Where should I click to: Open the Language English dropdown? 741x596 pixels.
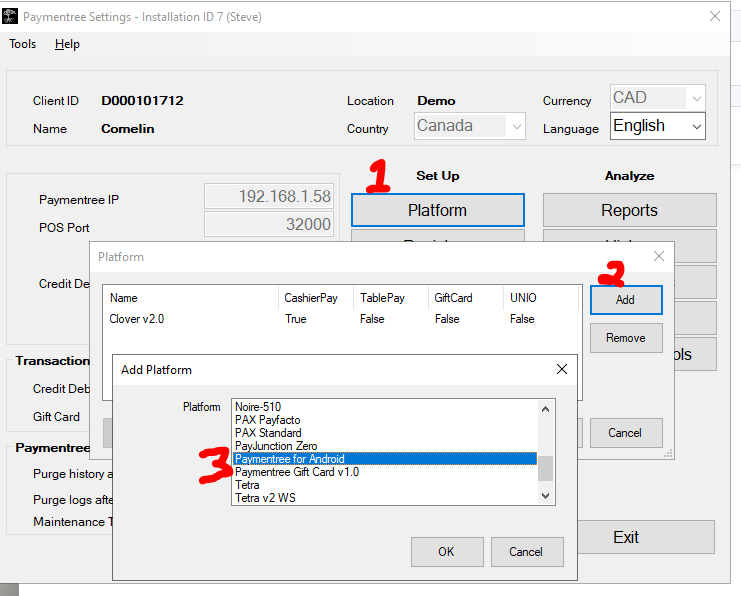coord(657,126)
